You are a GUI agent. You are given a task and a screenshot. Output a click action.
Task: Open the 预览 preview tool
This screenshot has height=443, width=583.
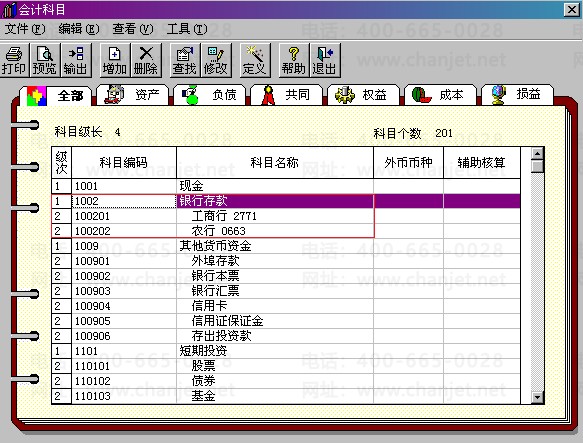pyautogui.click(x=45, y=61)
